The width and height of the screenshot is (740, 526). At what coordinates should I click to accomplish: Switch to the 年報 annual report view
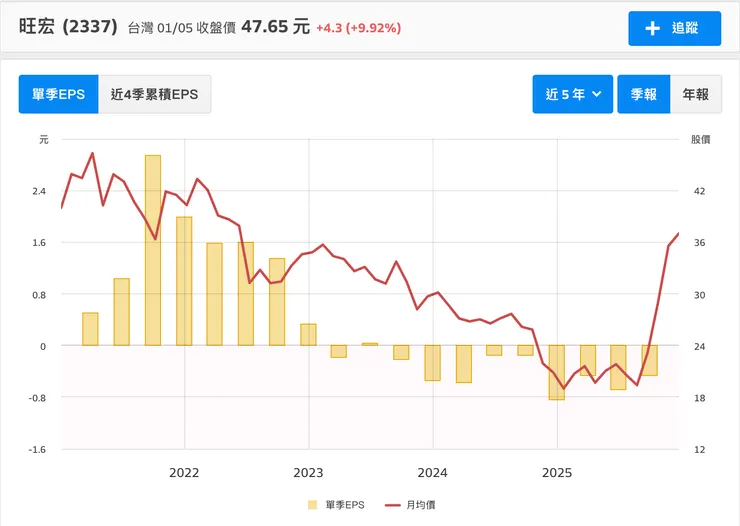(x=696, y=94)
